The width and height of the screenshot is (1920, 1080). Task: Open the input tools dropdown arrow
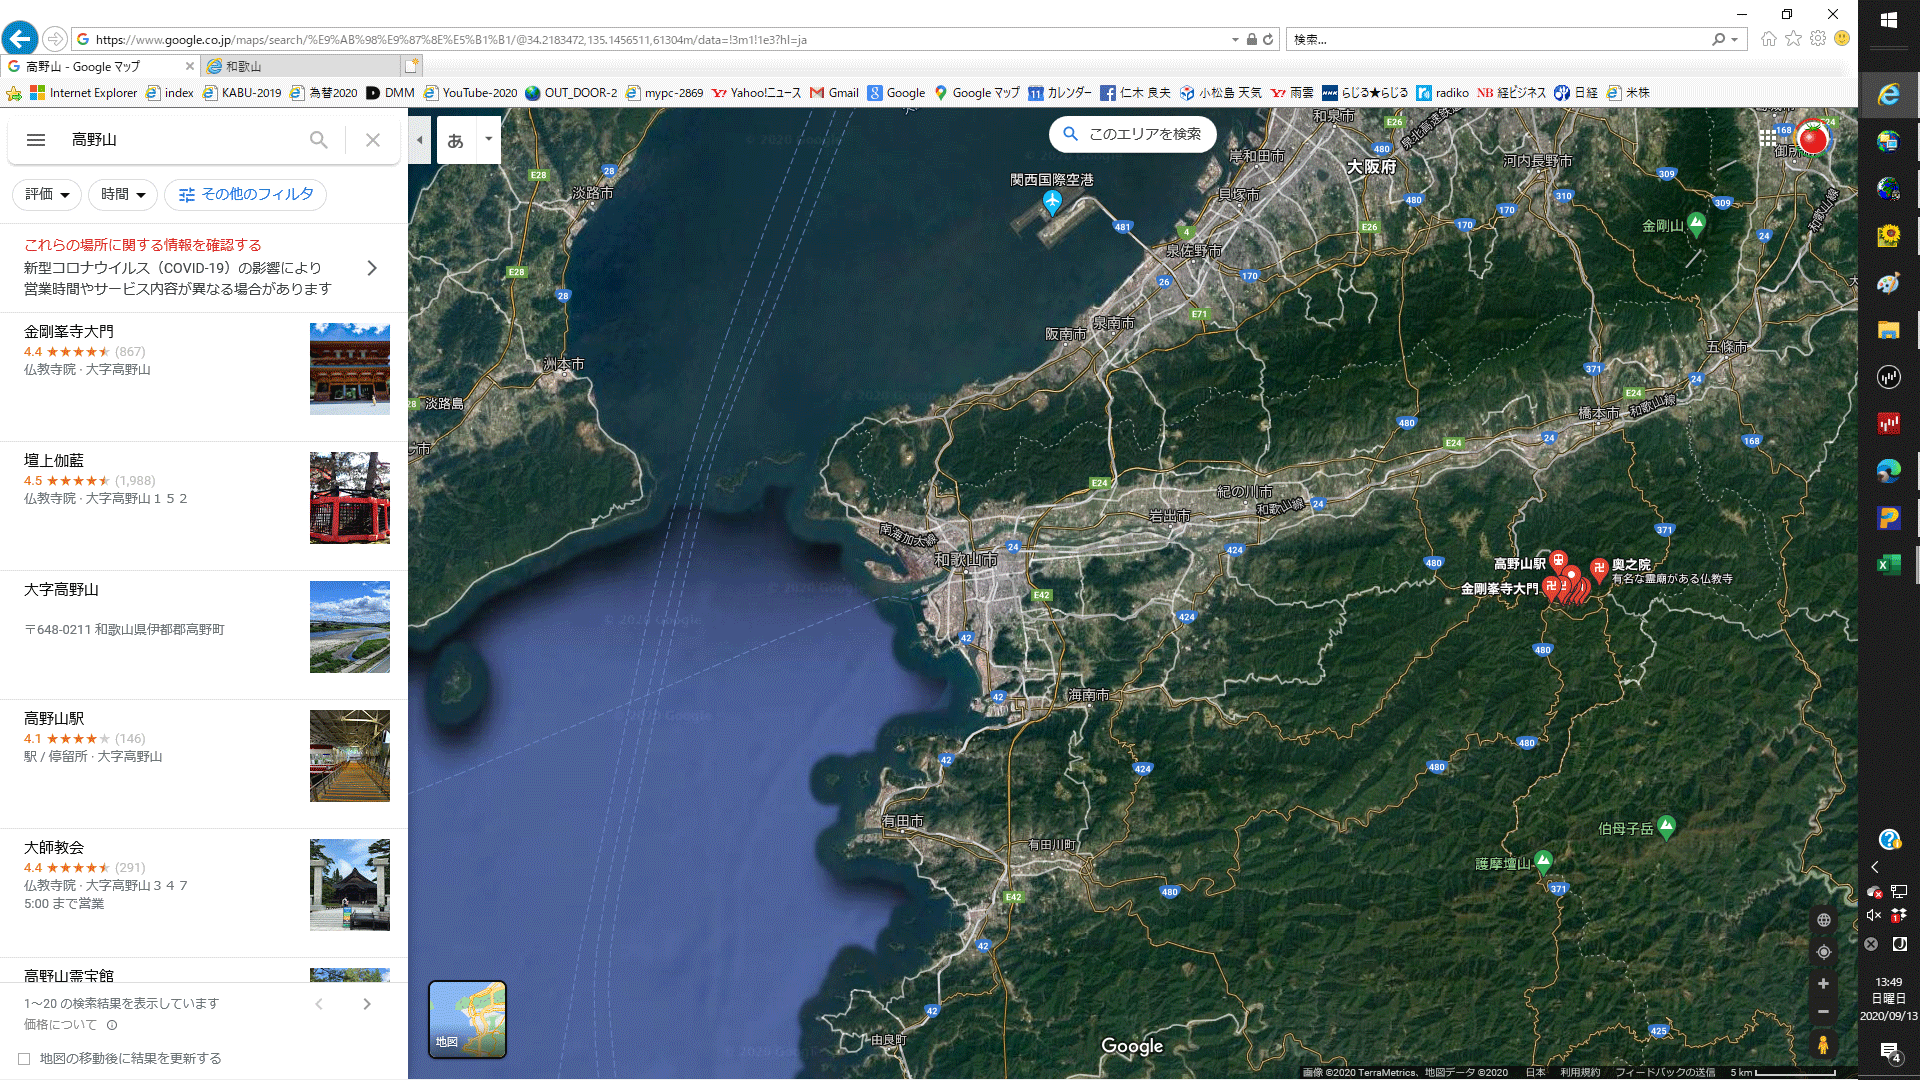[488, 139]
